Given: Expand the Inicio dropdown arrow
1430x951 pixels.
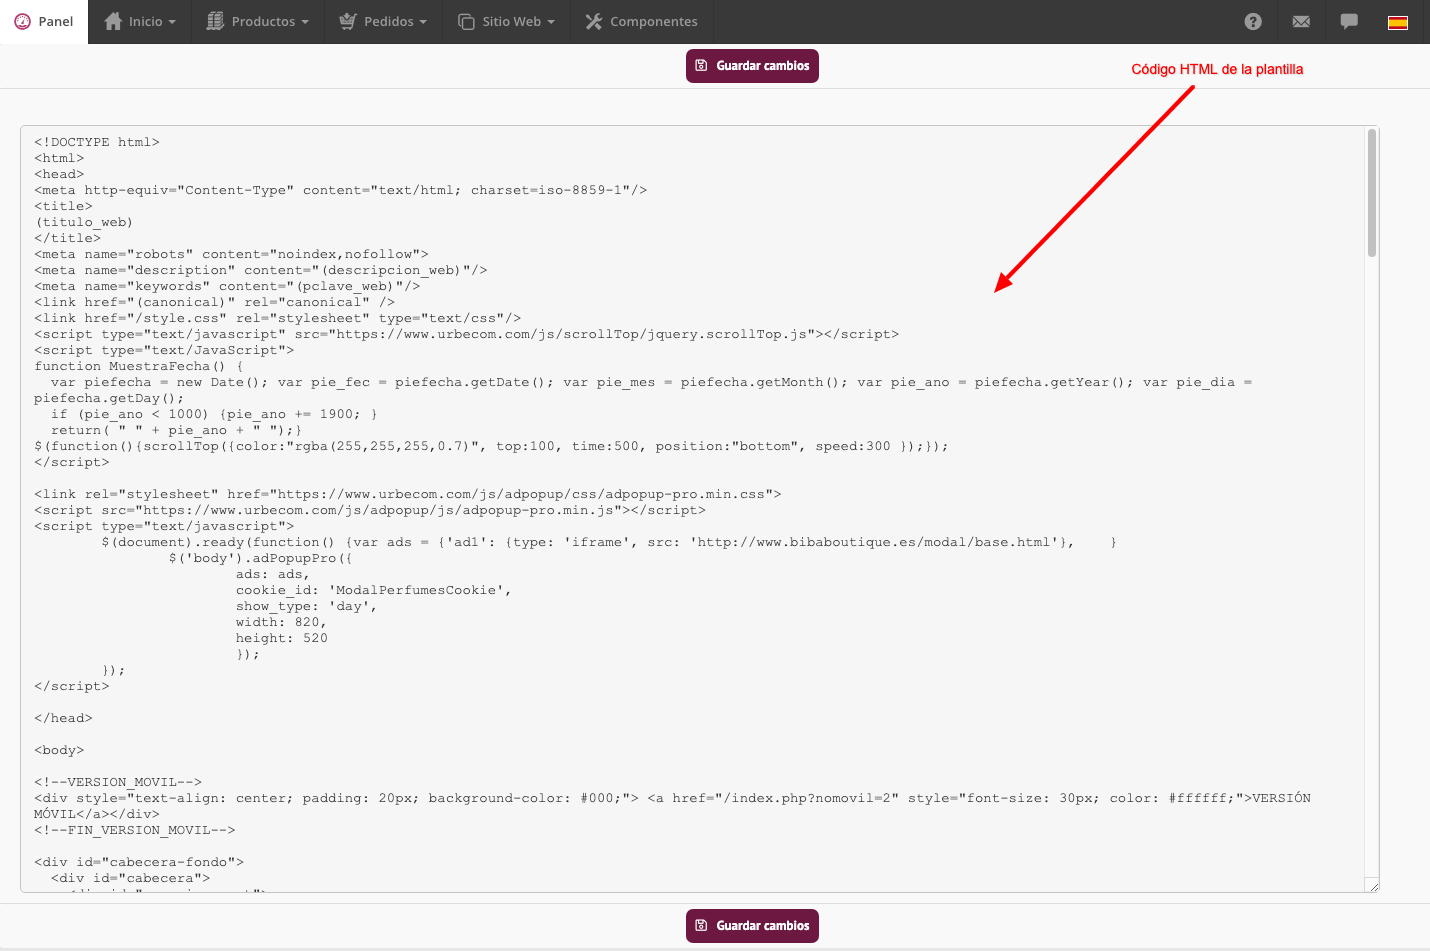Looking at the screenshot, I should point(172,22).
